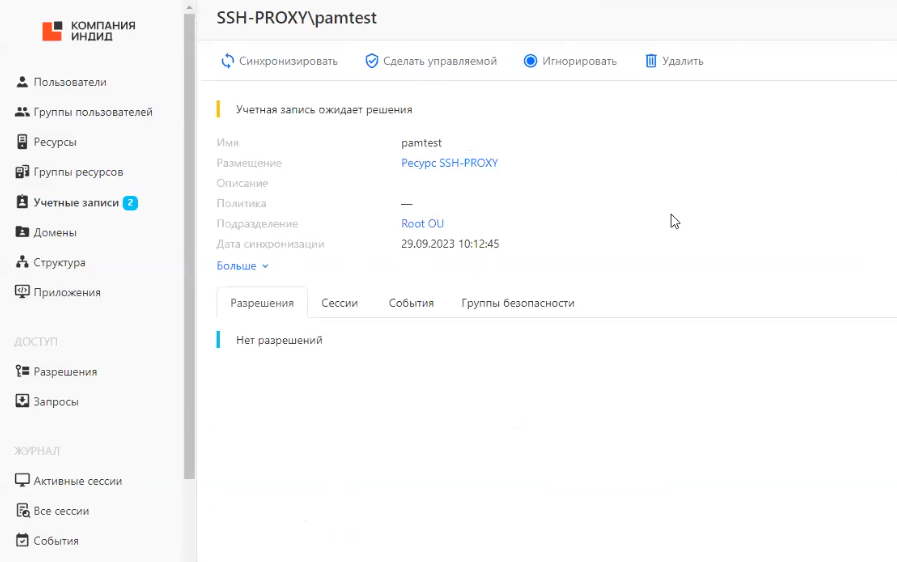Open Ресурсы via its server icon
897x562 pixels.
(x=22, y=142)
